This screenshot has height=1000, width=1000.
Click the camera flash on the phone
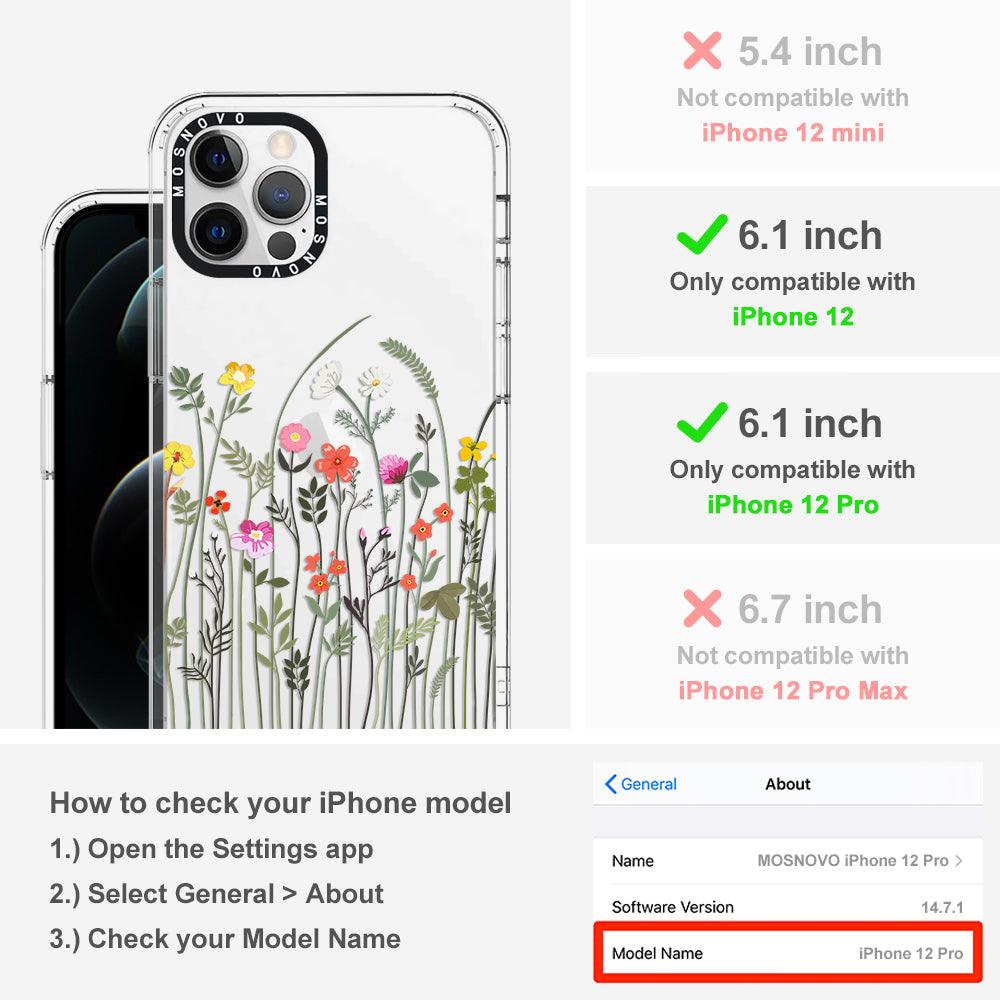pos(279,145)
